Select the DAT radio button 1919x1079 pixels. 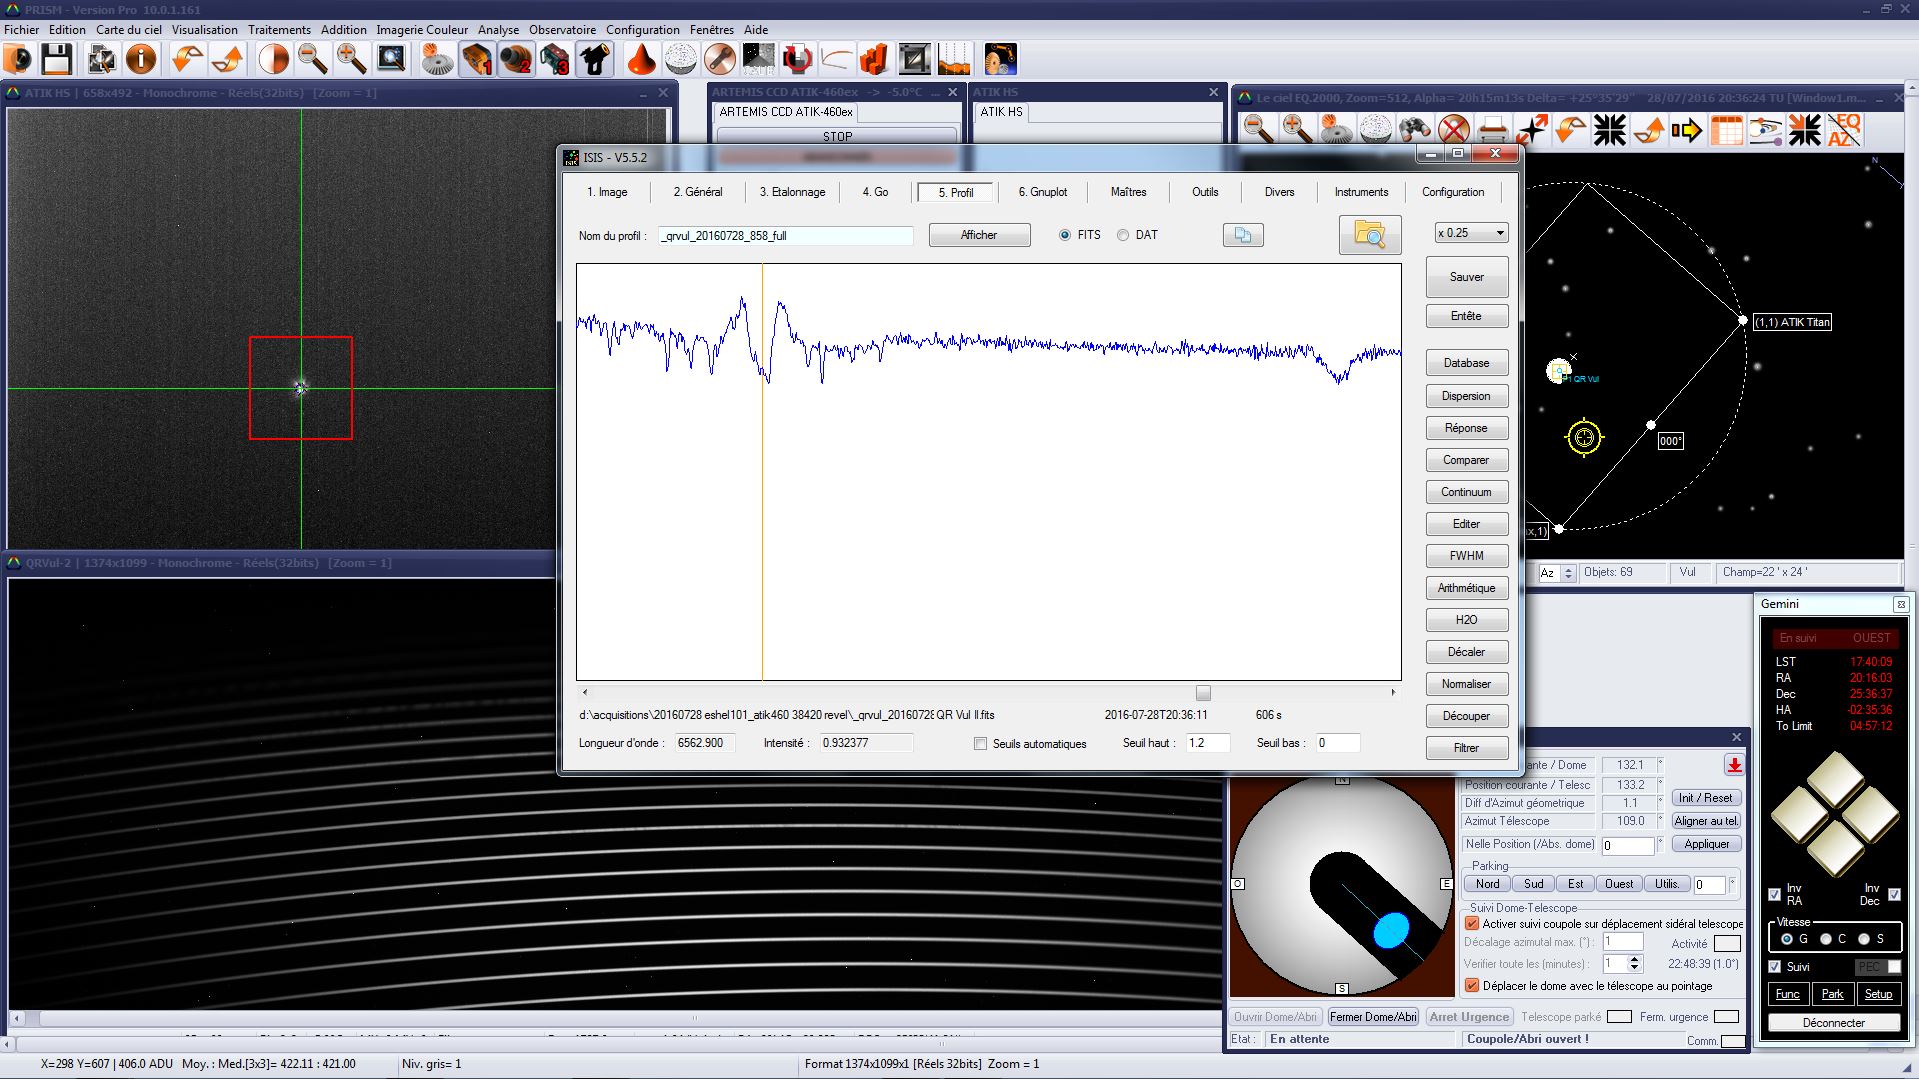(x=1123, y=235)
